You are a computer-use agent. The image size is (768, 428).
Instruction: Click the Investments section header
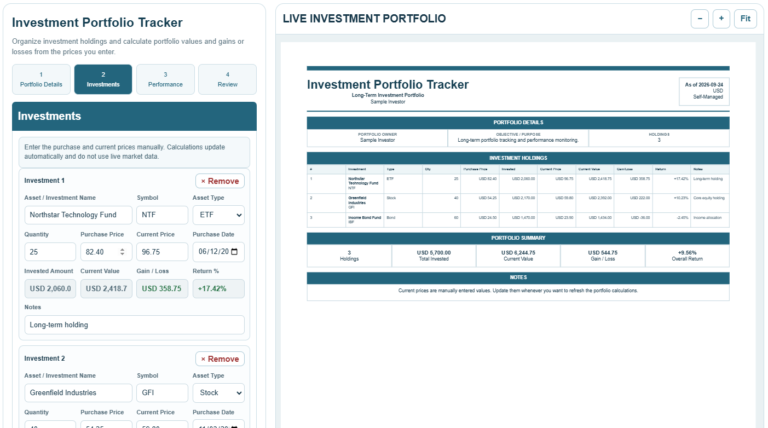(x=134, y=116)
